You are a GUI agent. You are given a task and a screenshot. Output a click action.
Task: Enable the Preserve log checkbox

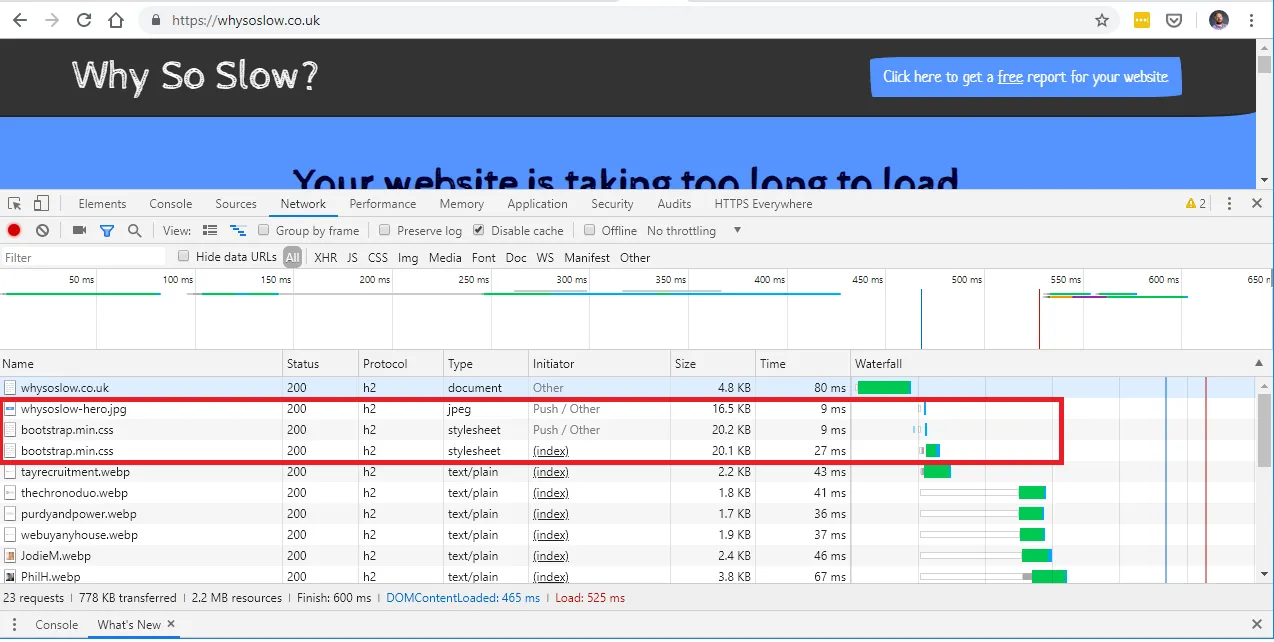coord(385,230)
